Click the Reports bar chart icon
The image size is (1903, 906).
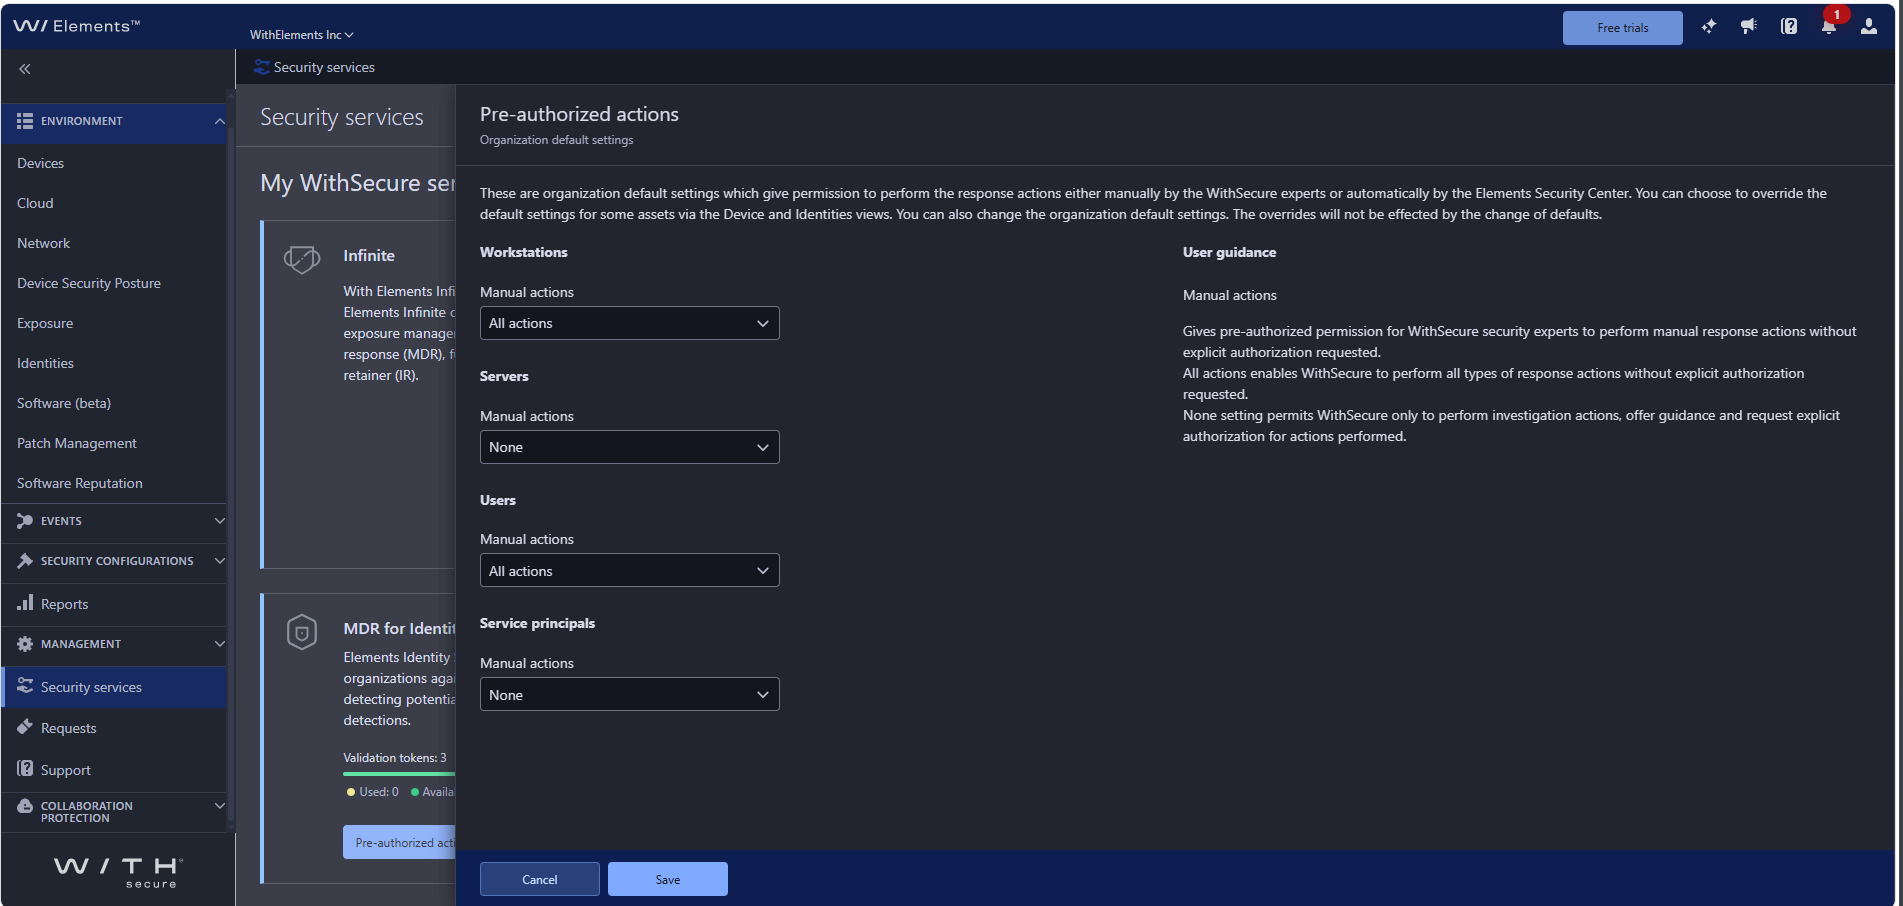pos(25,603)
